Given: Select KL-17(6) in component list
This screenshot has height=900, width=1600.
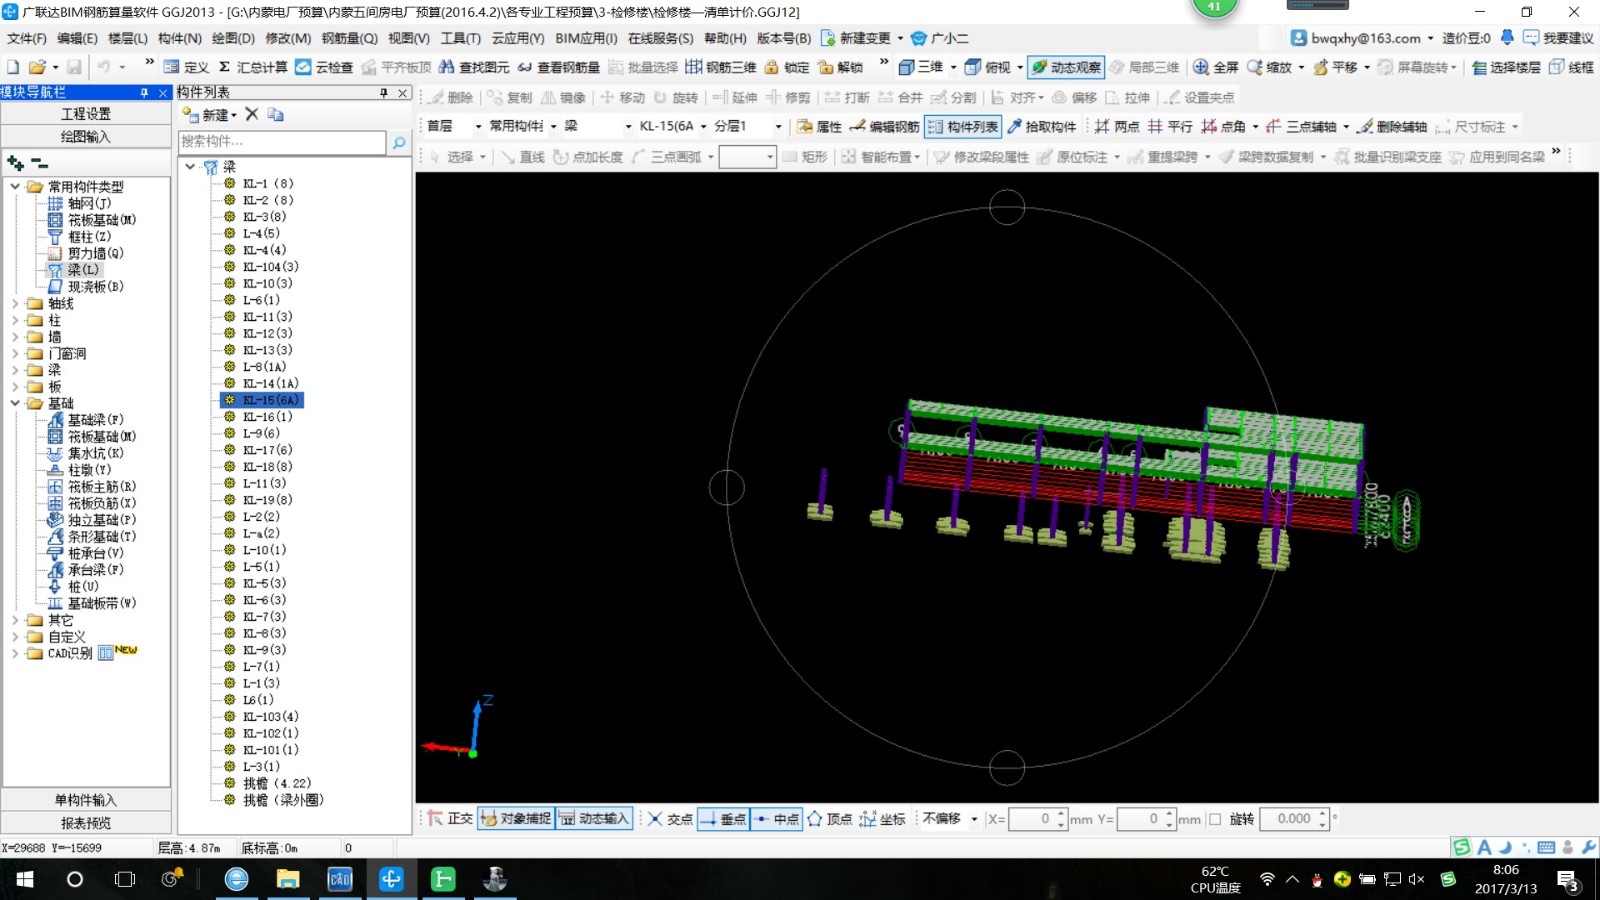Looking at the screenshot, I should pyautogui.click(x=267, y=450).
